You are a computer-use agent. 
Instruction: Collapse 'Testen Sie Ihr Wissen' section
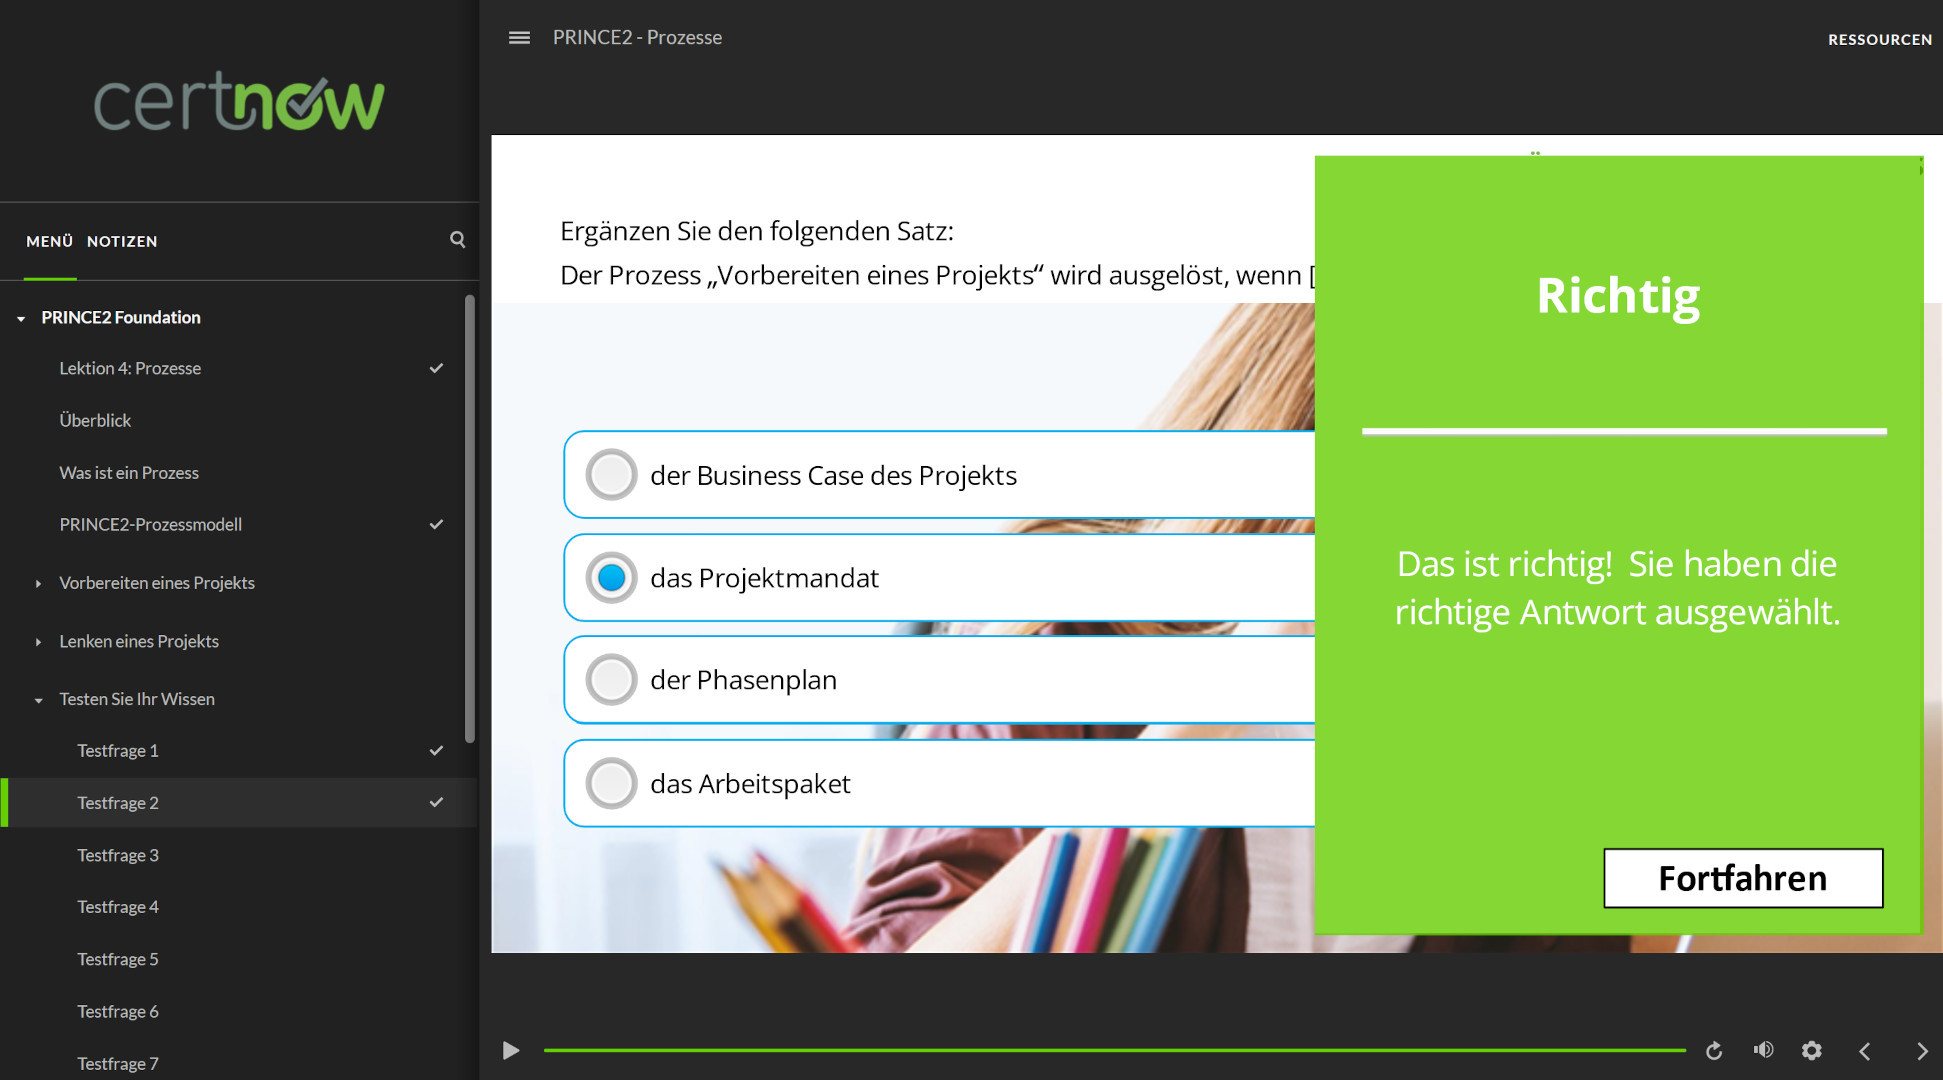click(38, 700)
